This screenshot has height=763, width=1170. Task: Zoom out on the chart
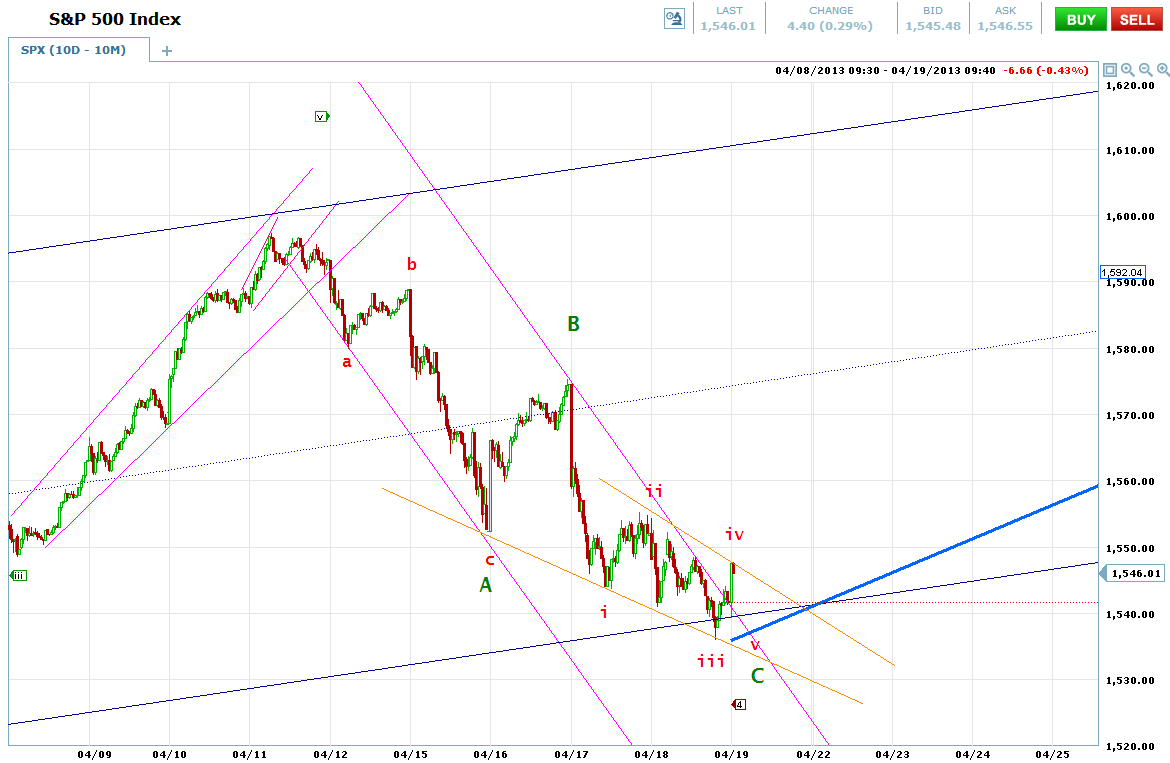tap(1145, 70)
